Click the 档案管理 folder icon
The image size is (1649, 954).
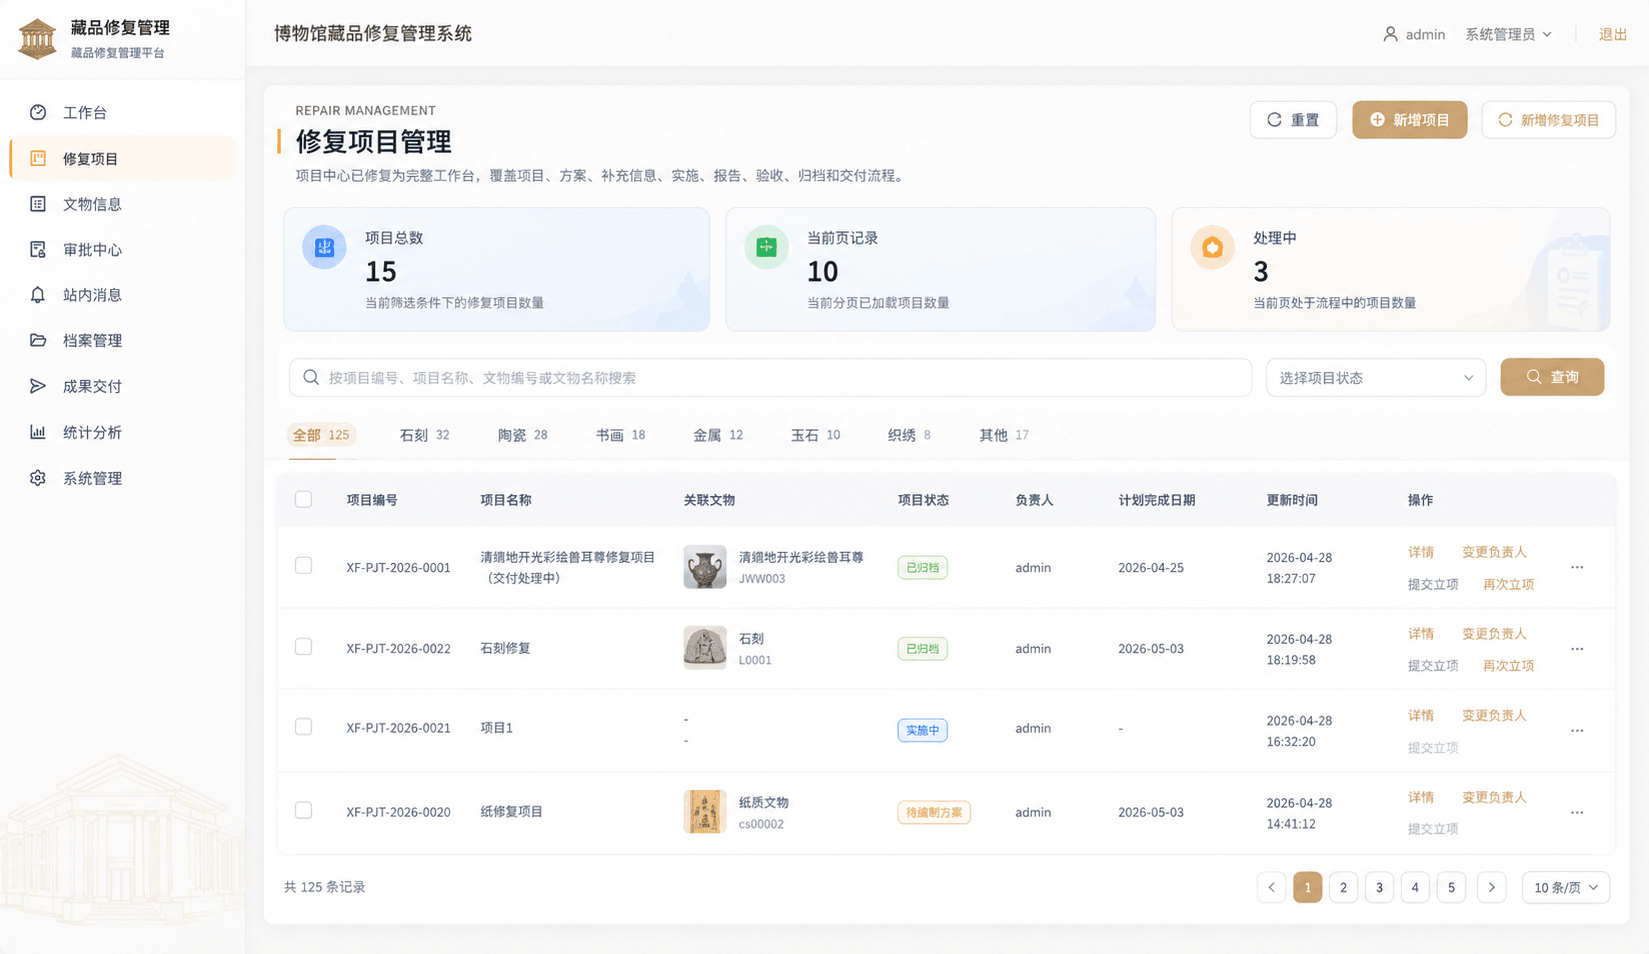(x=38, y=340)
